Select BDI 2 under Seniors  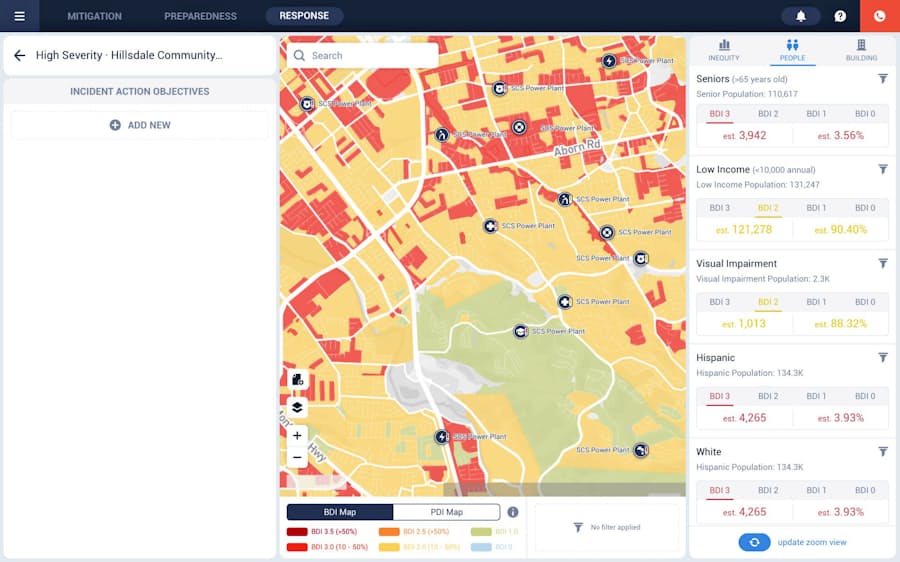click(767, 114)
